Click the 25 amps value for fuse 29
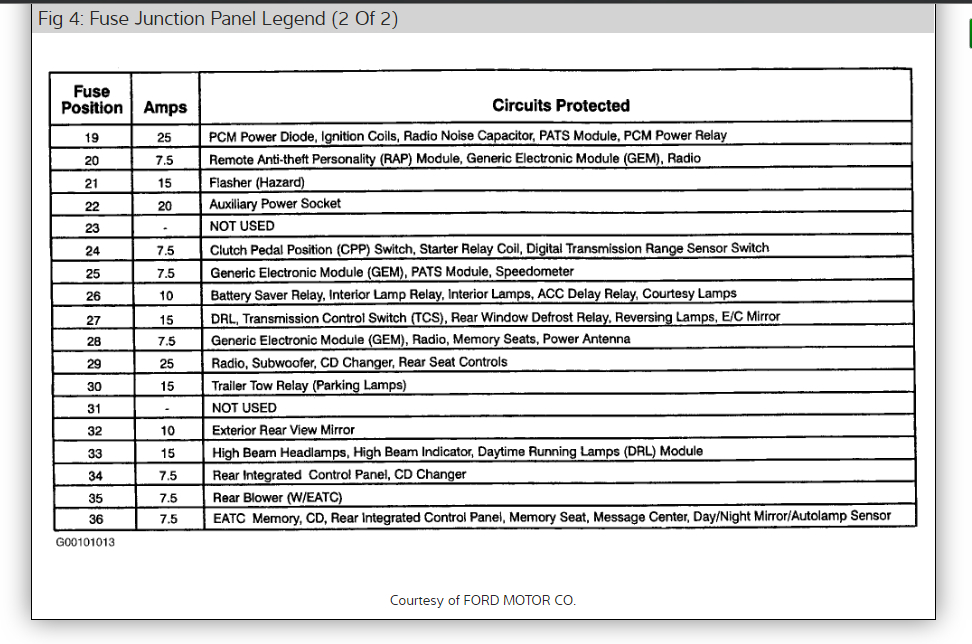The width and height of the screenshot is (972, 644). click(167, 363)
